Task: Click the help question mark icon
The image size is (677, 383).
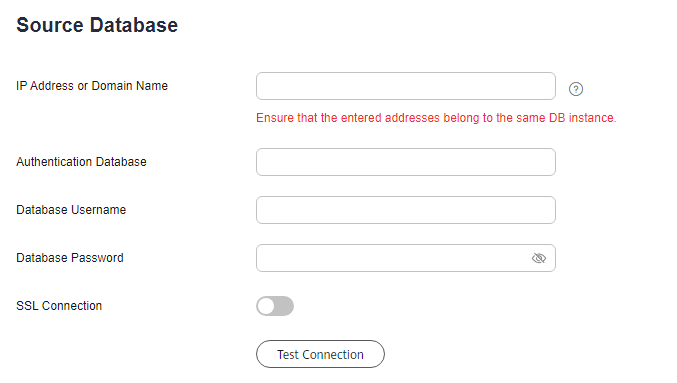Action: coord(576,89)
